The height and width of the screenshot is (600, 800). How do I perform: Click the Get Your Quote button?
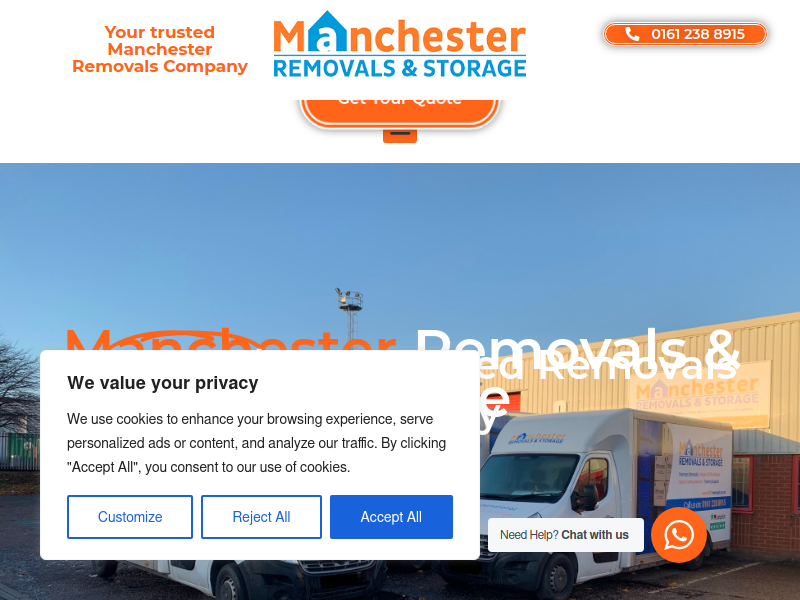point(400,110)
